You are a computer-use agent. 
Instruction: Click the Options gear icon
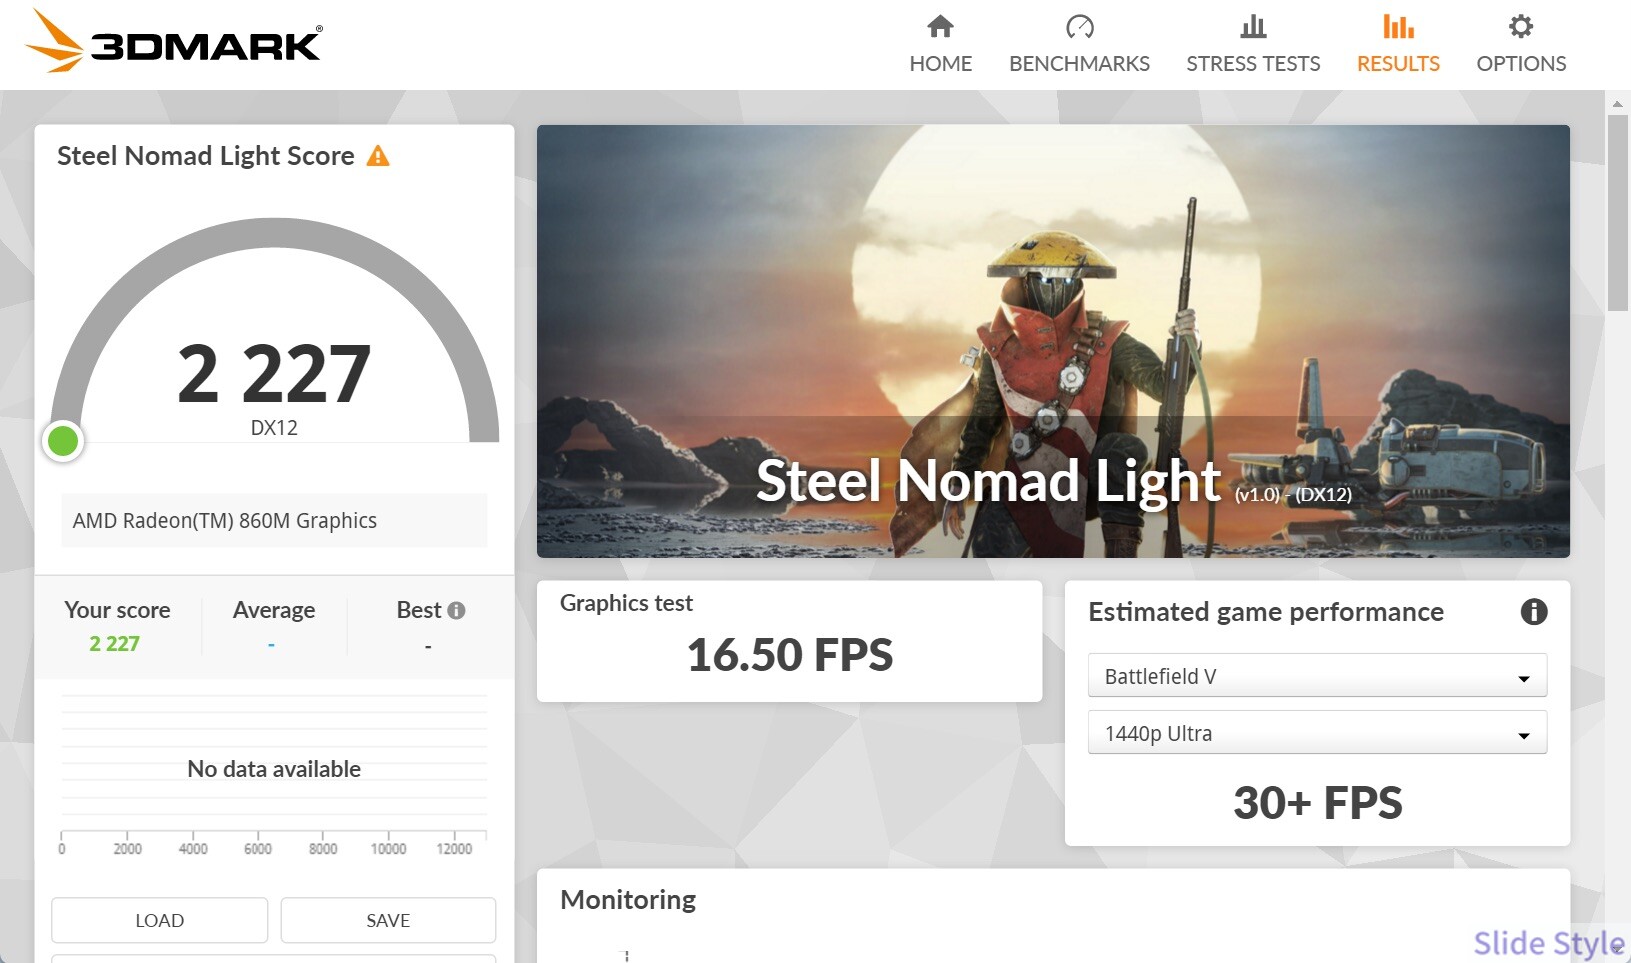[x=1521, y=26]
